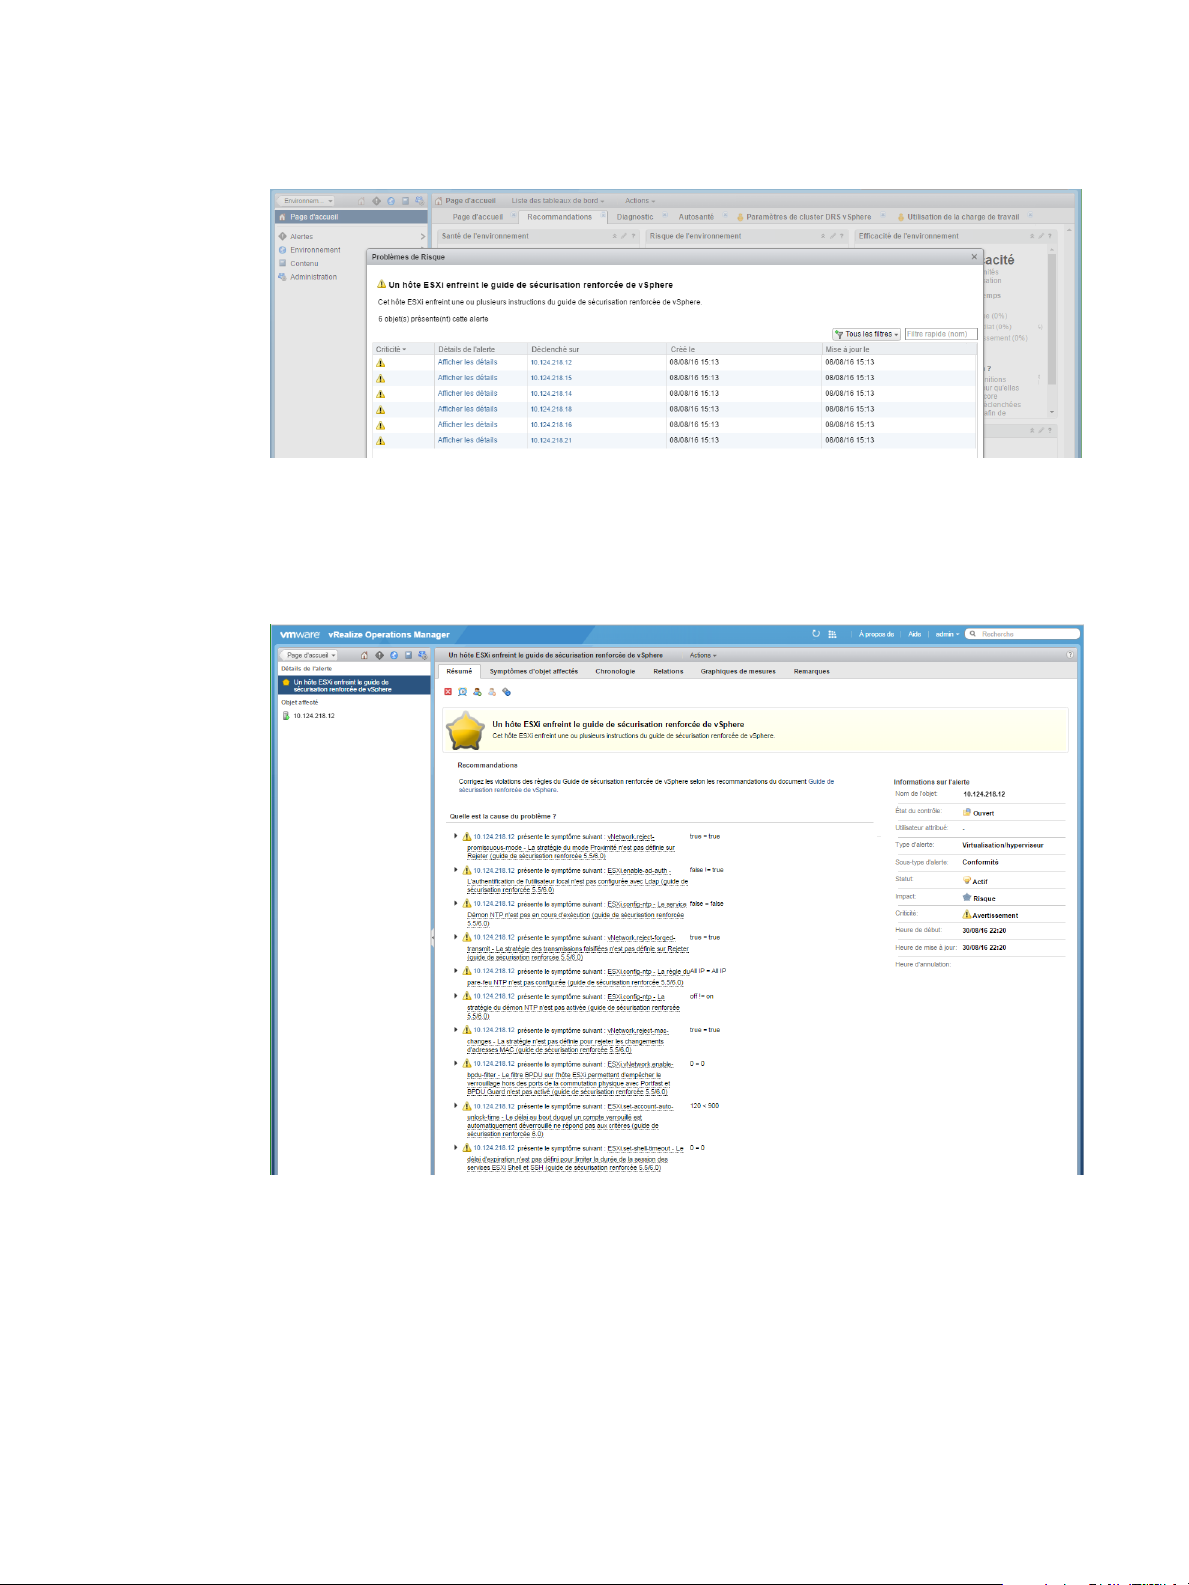Screen dimensions: 1189x1585
Task: Click the red cancel alert icon under Résumé
Action: pyautogui.click(x=448, y=692)
